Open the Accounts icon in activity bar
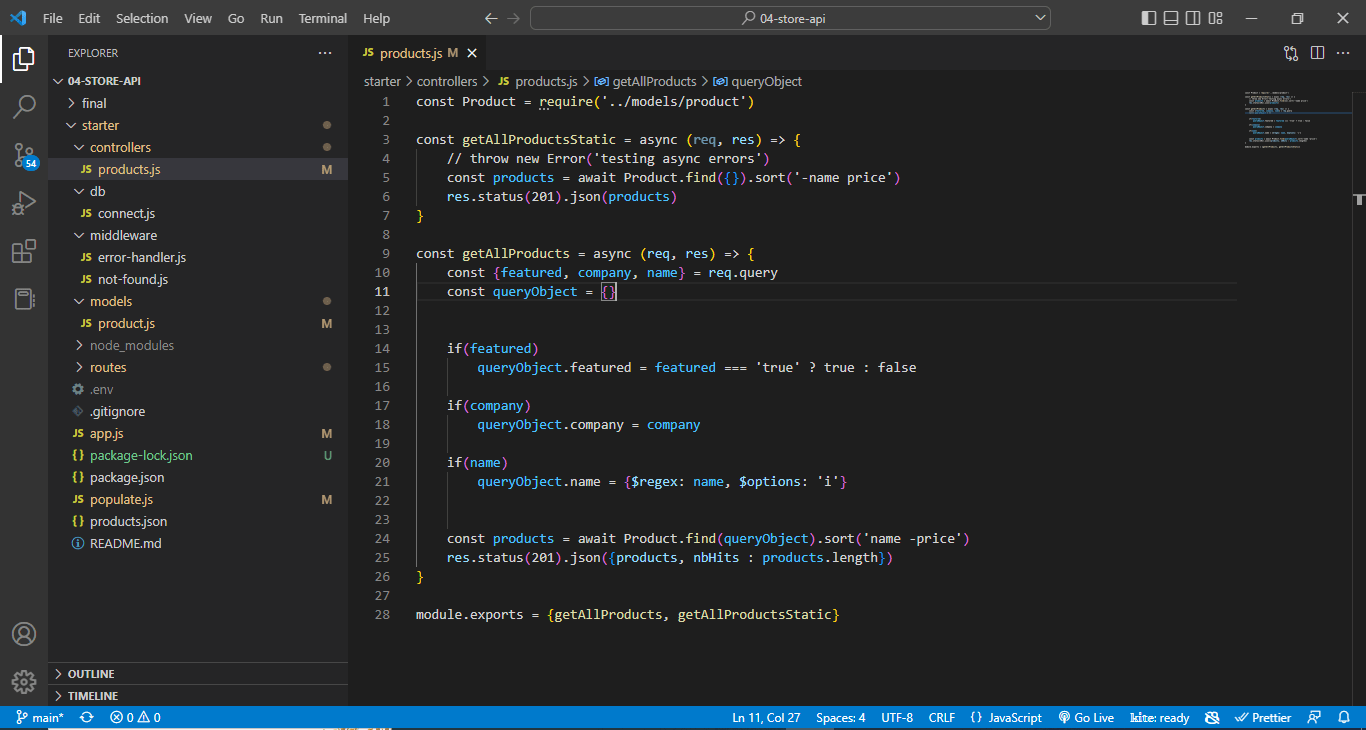This screenshot has width=1366, height=730. [24, 635]
